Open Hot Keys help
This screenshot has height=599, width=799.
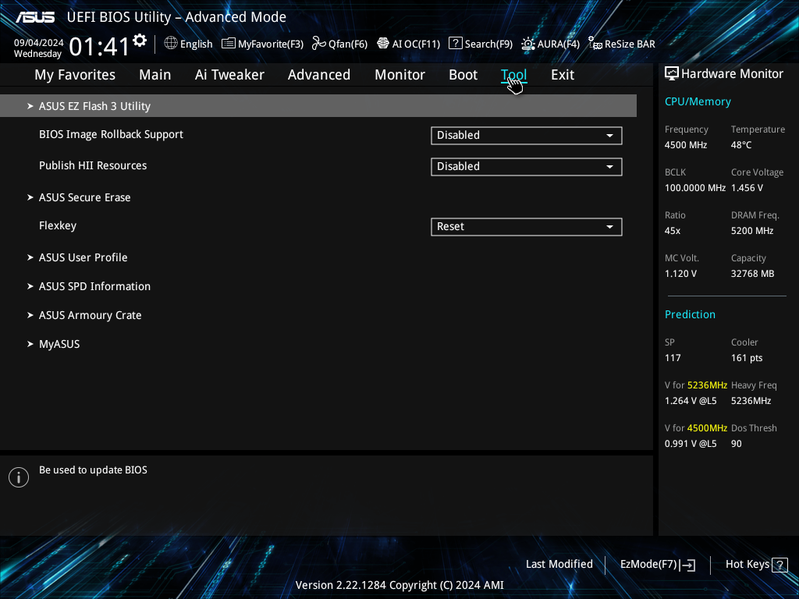coord(756,564)
